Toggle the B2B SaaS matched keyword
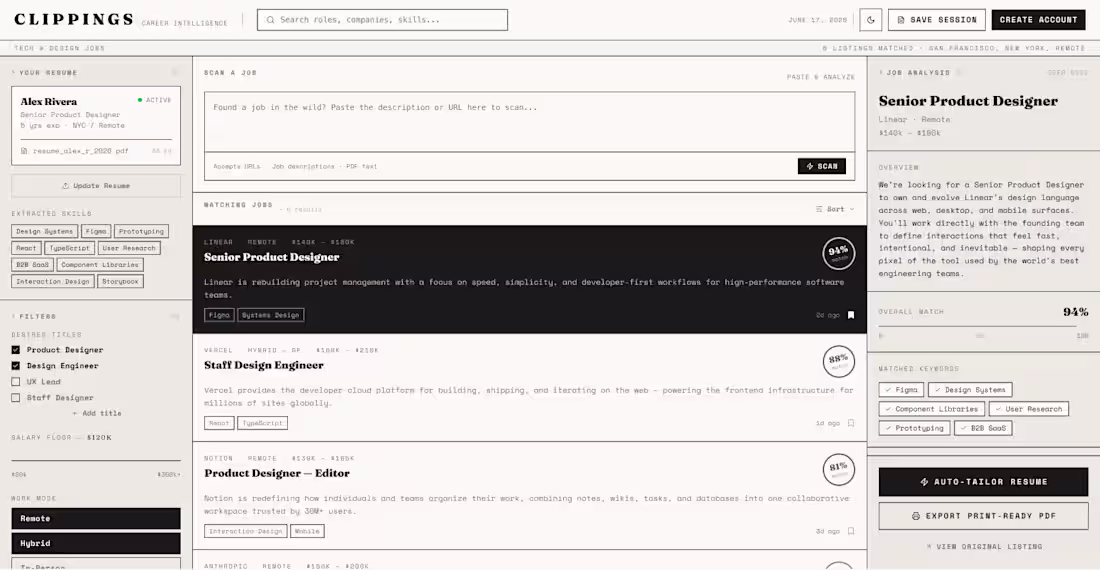1100x570 pixels. 984,428
